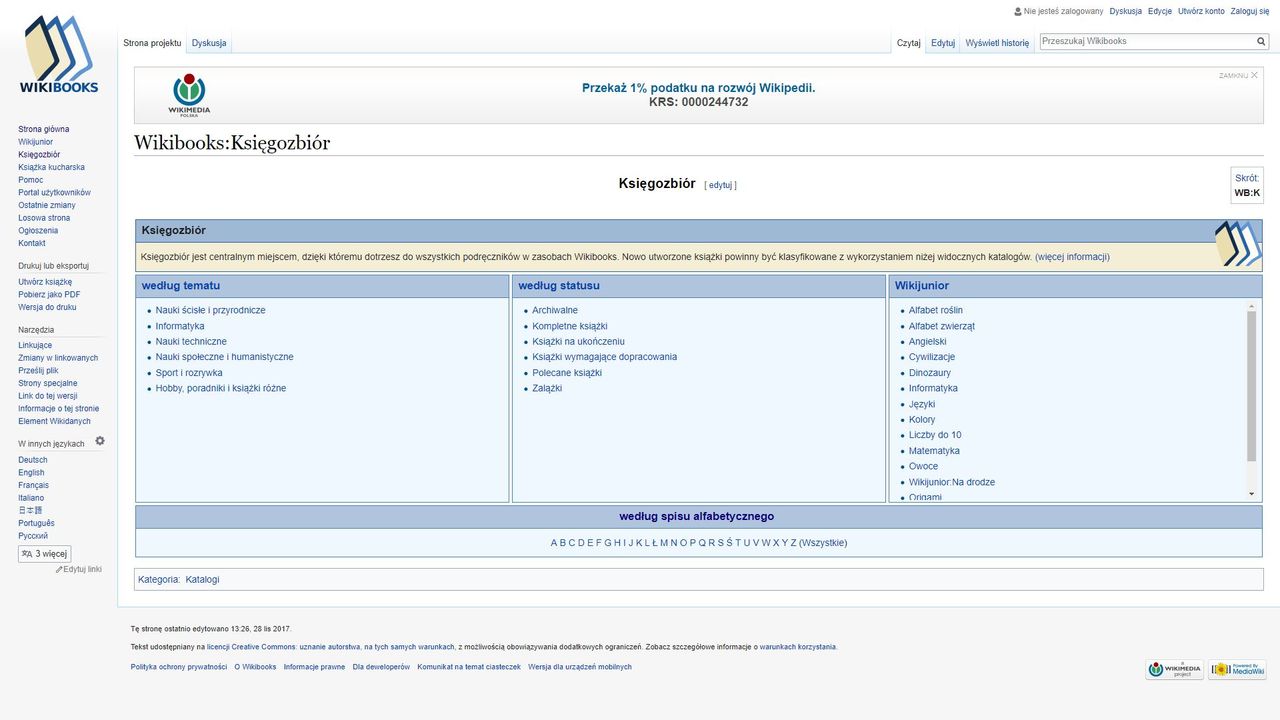Screen dimensions: 1280x720
Task: Open więcej informacji link
Action: click(x=1073, y=257)
